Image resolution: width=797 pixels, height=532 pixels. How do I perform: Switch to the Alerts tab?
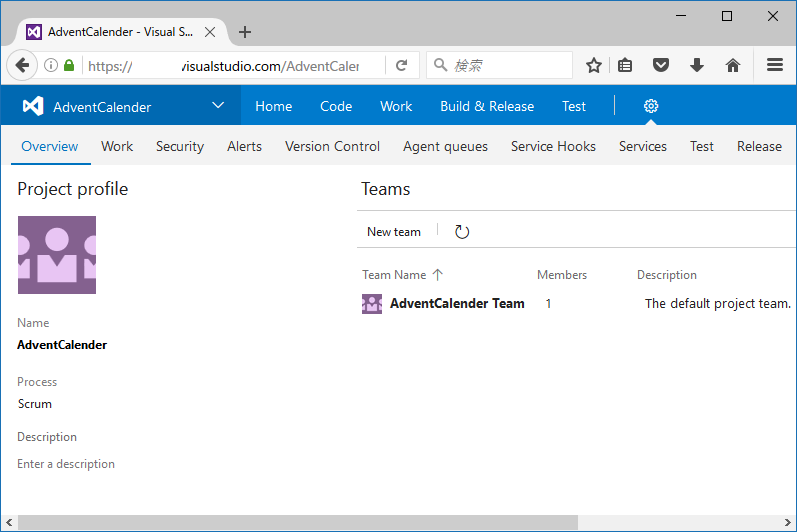(x=244, y=146)
